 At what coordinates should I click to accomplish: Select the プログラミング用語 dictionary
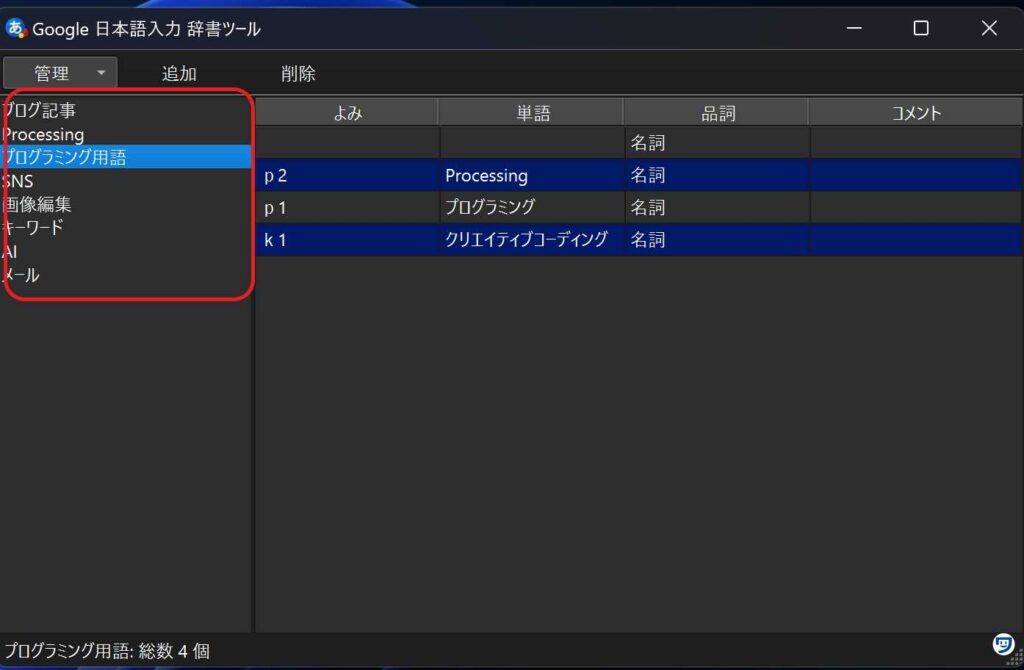click(x=127, y=157)
